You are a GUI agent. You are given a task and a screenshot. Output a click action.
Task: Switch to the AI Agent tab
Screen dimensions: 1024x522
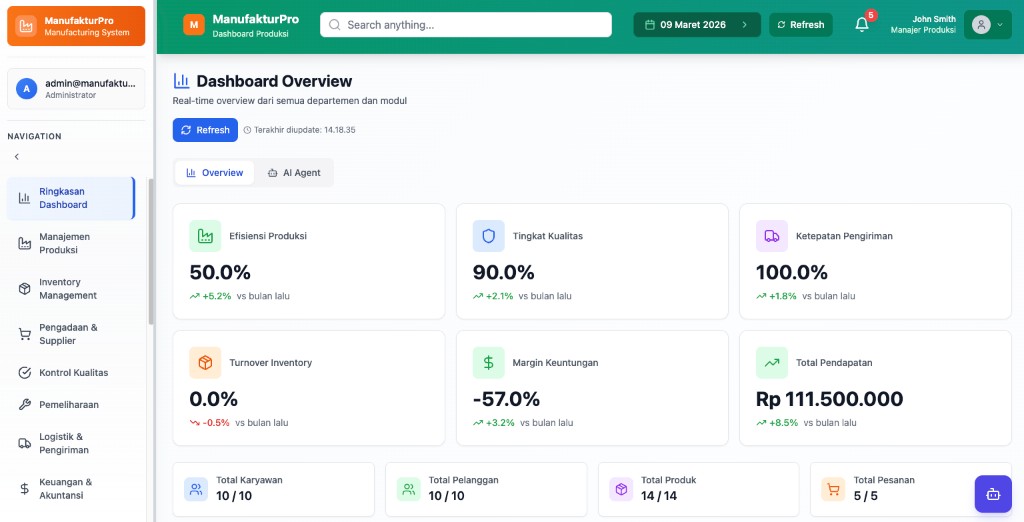coord(294,172)
